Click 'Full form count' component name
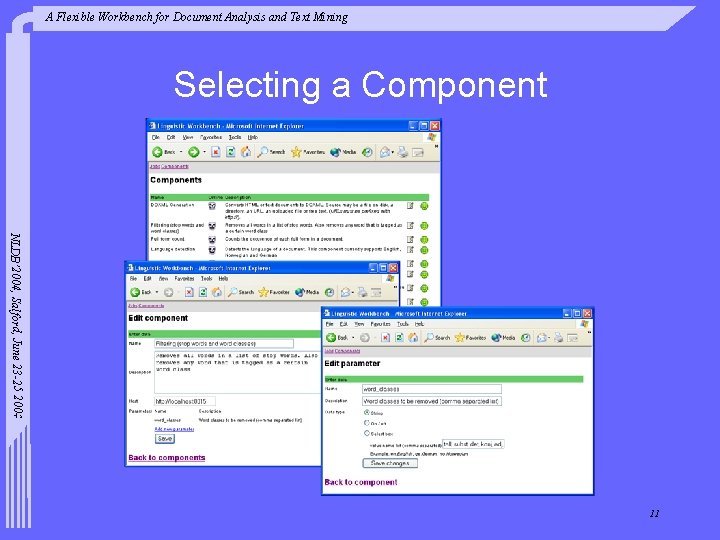The width and height of the screenshot is (720, 540). pyautogui.click(x=168, y=239)
